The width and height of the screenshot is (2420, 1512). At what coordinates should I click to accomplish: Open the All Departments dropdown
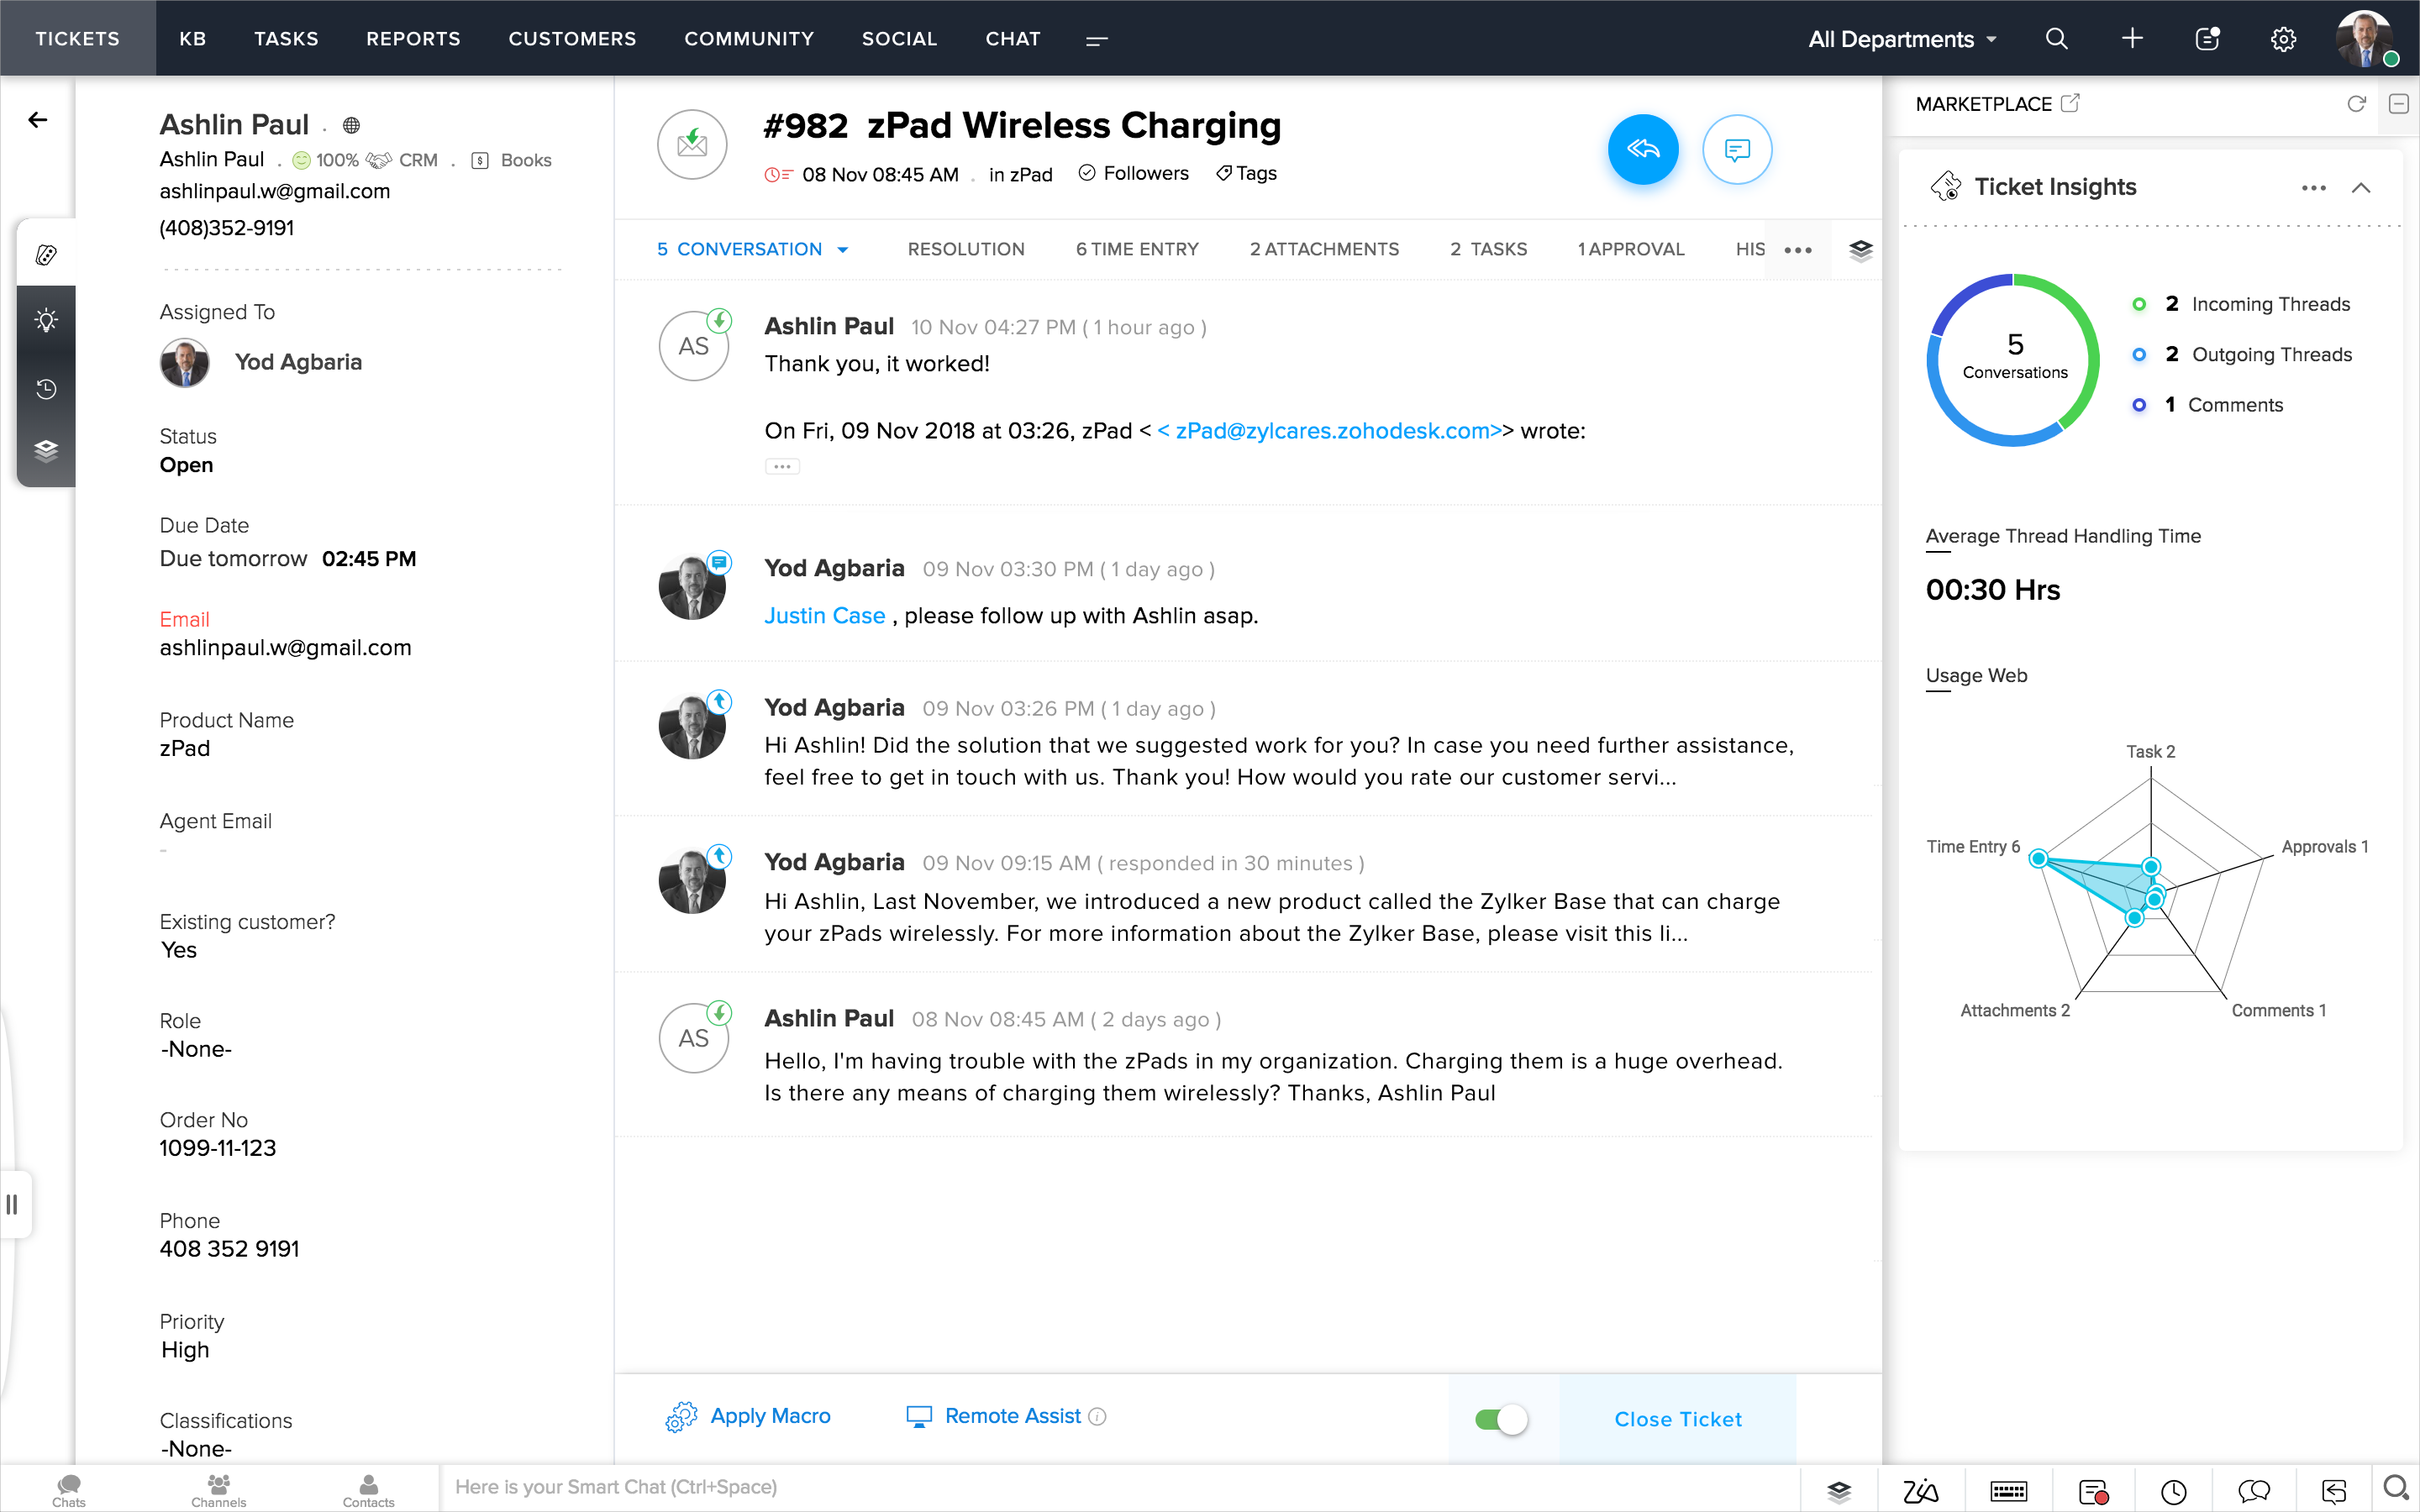click(1902, 39)
